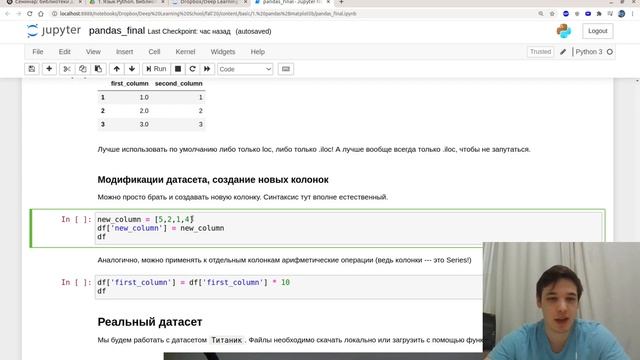This screenshot has width=640, height=360.
Task: Open the Widgets menu
Action: 223,52
